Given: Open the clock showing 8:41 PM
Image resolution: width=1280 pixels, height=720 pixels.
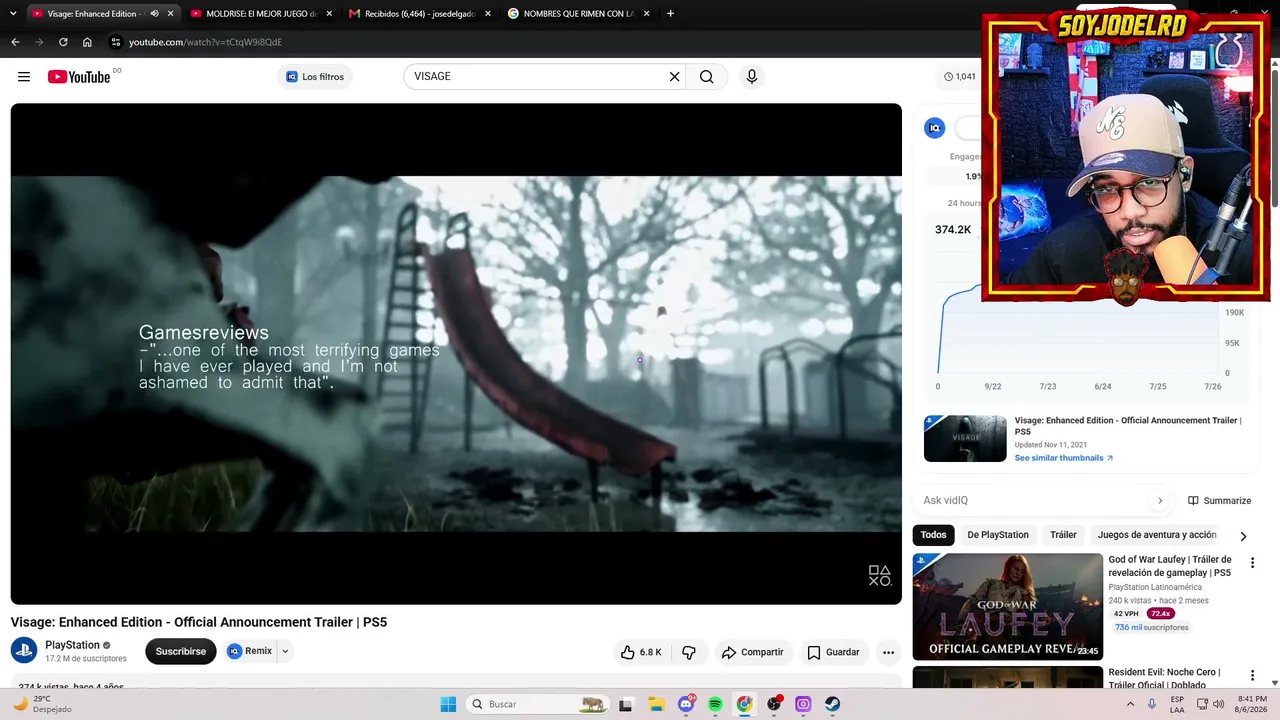Looking at the screenshot, I should [1252, 704].
